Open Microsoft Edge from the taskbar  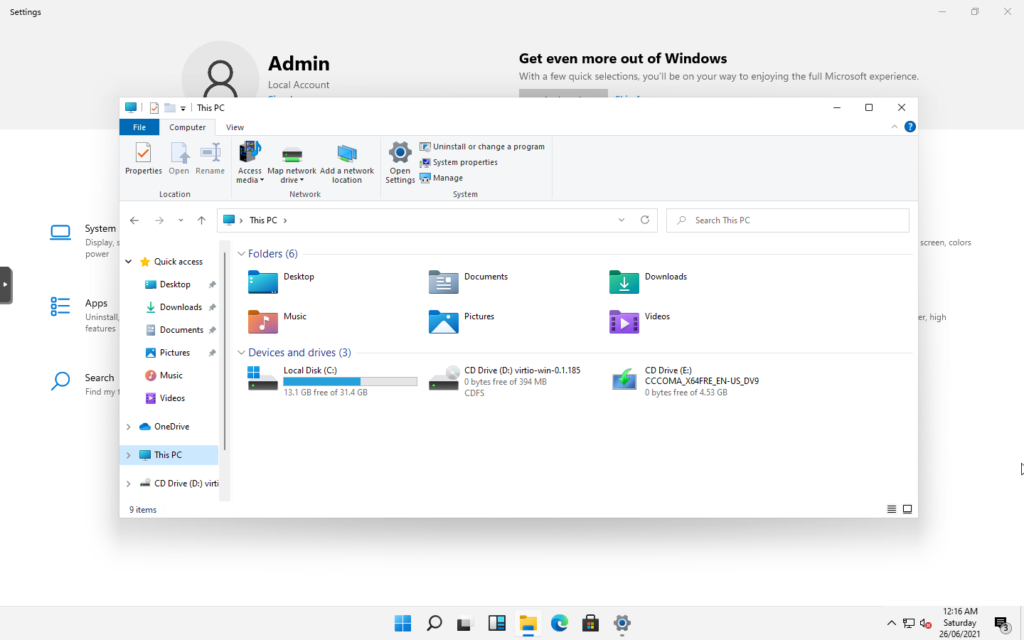(x=559, y=623)
